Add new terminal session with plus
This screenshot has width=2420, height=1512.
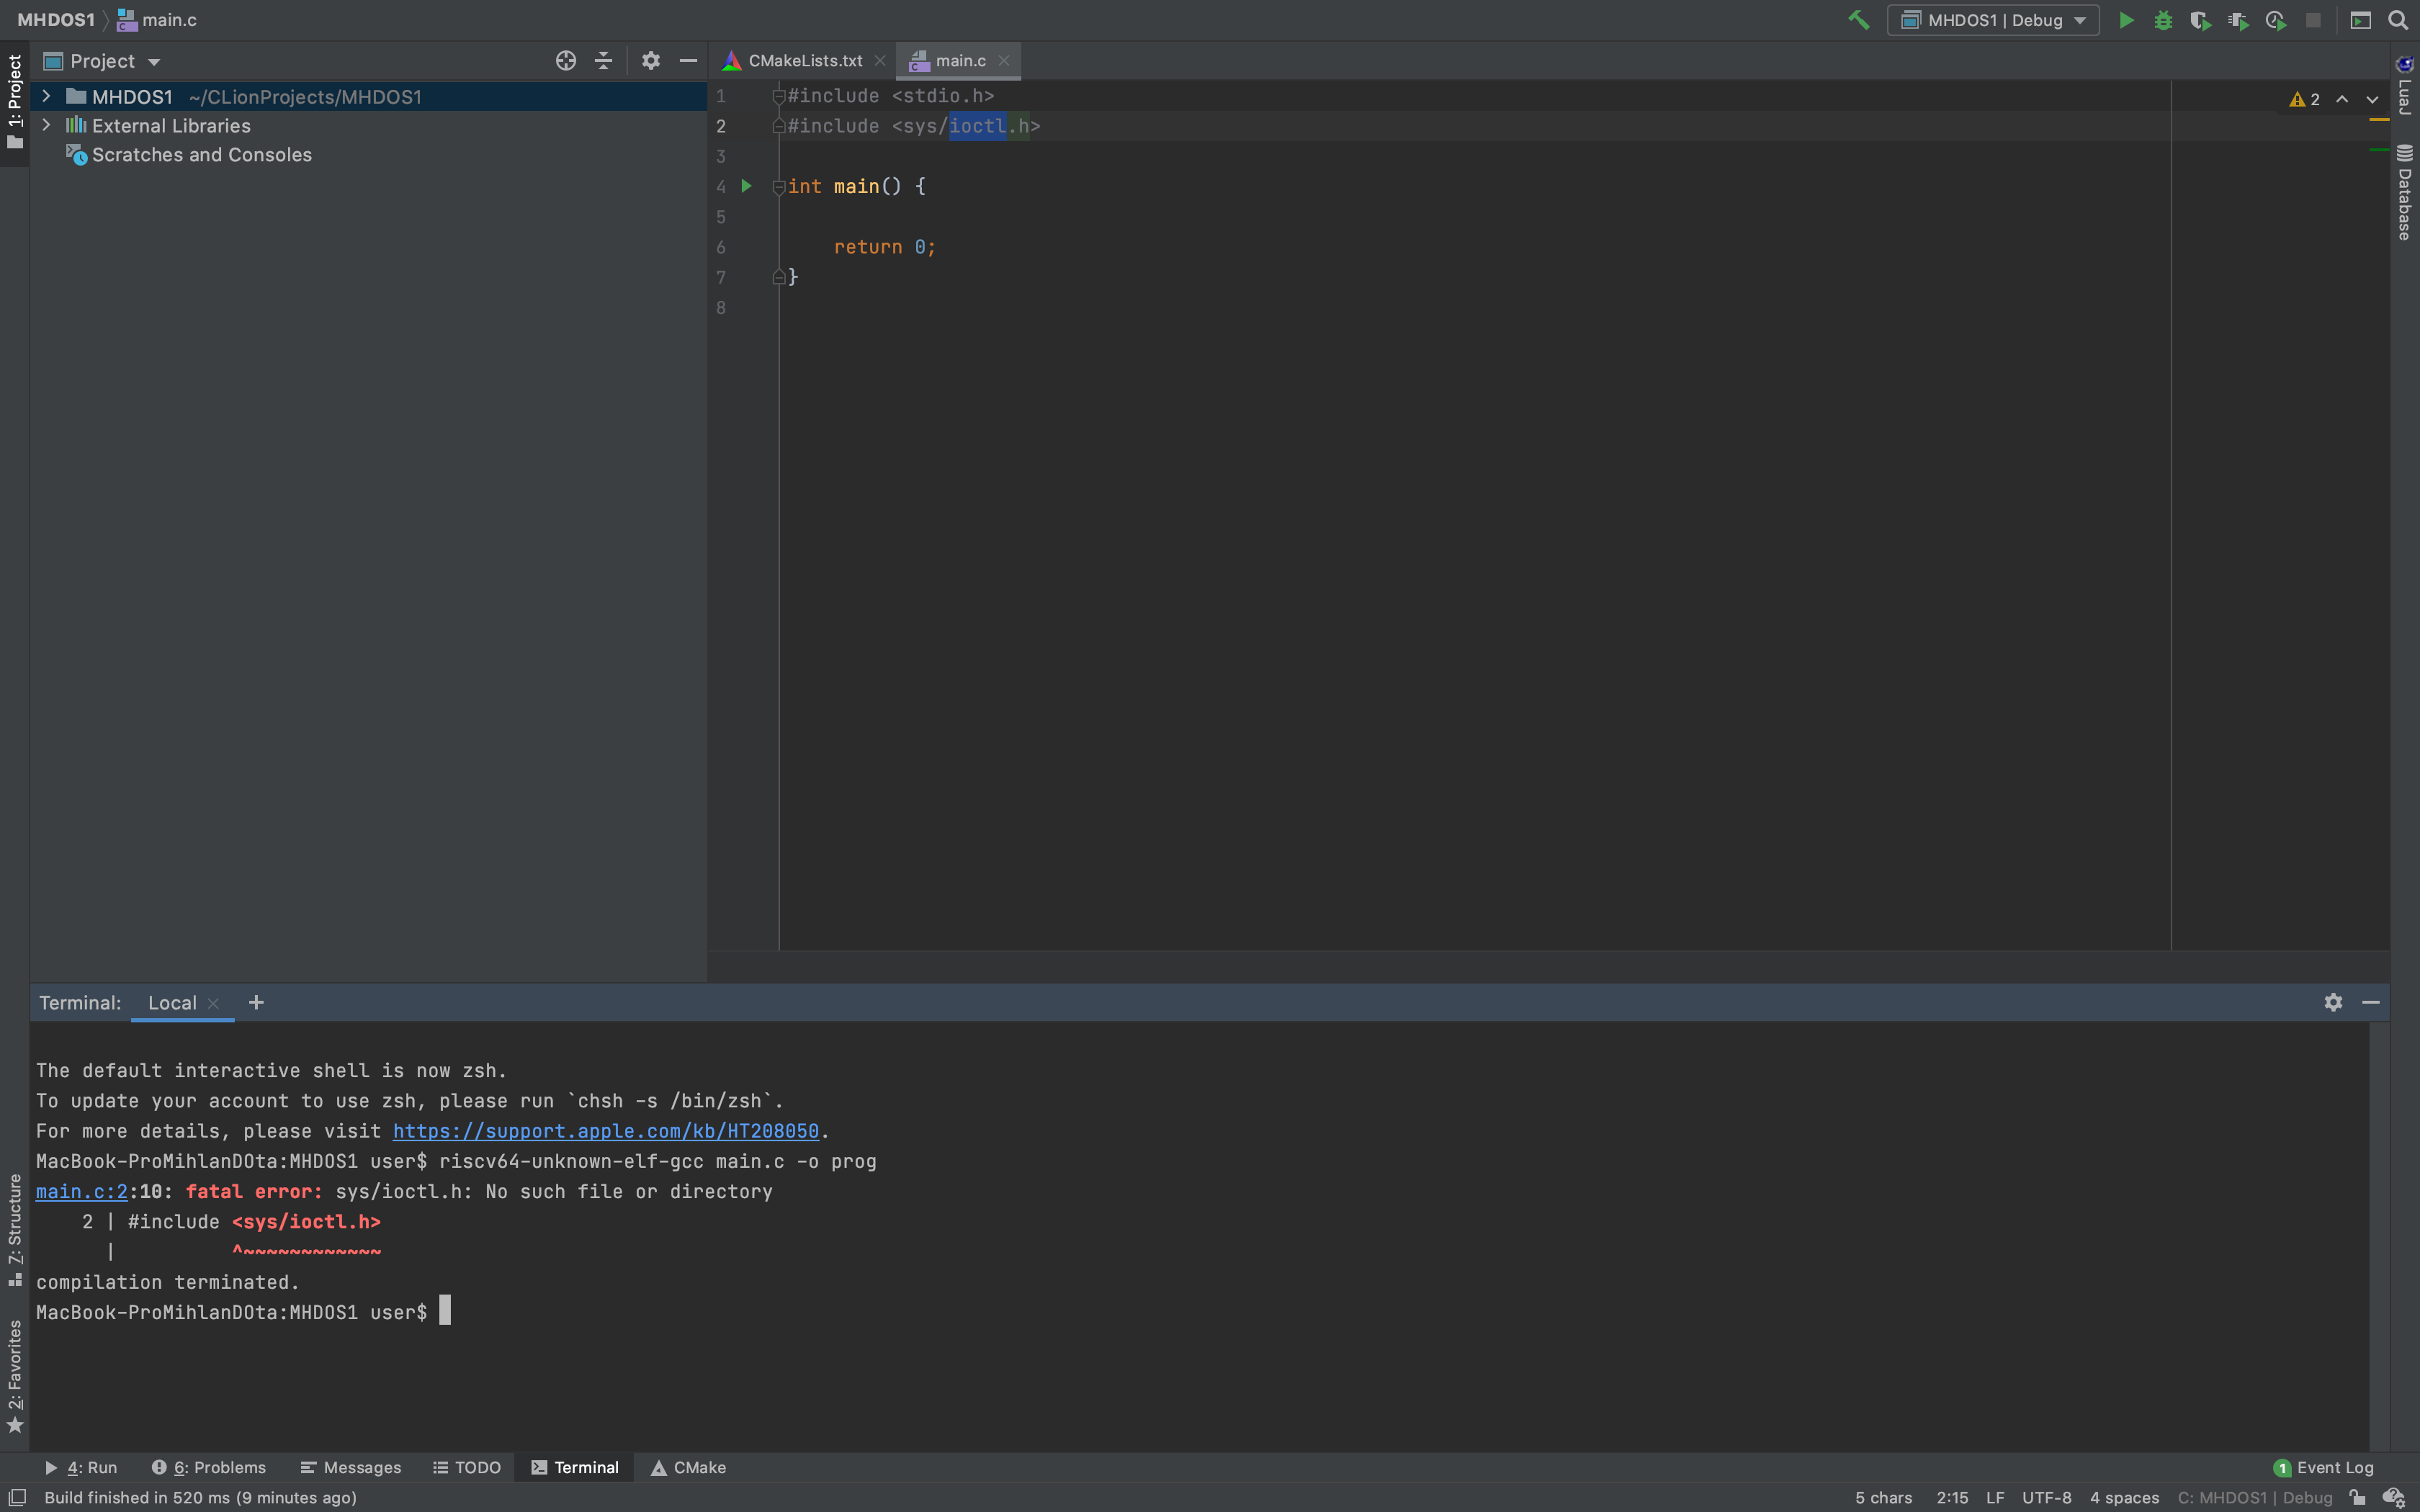pyautogui.click(x=256, y=1002)
